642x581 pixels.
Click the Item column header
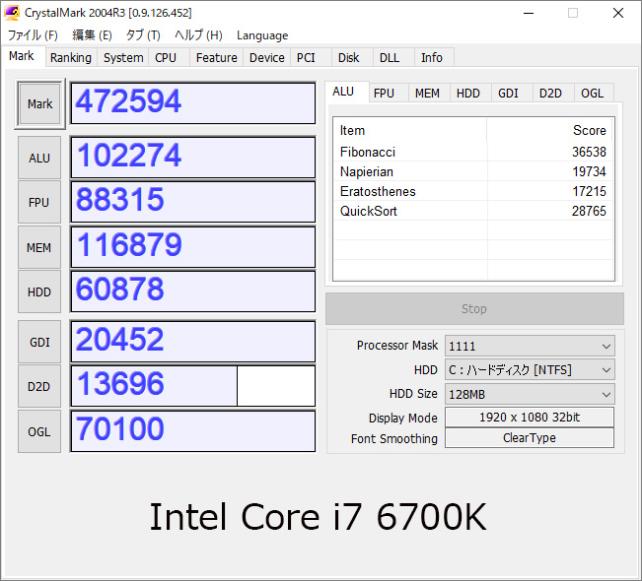pyautogui.click(x=410, y=131)
